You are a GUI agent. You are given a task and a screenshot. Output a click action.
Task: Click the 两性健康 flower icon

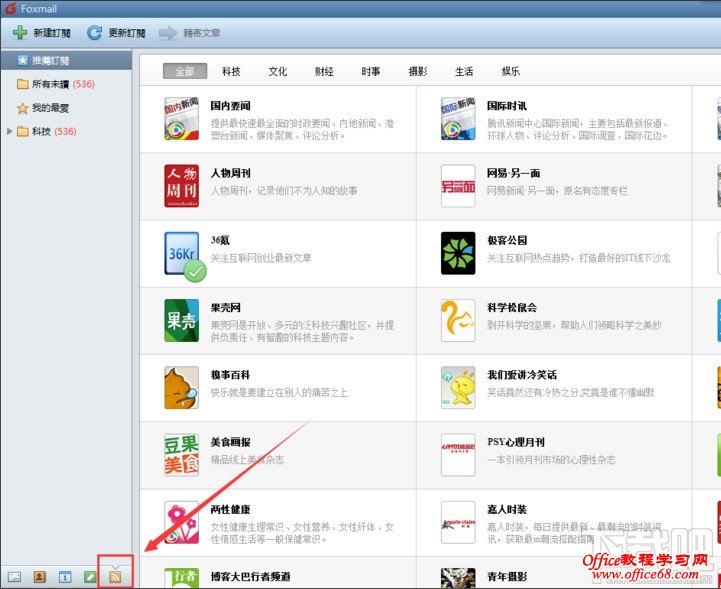pyautogui.click(x=182, y=522)
